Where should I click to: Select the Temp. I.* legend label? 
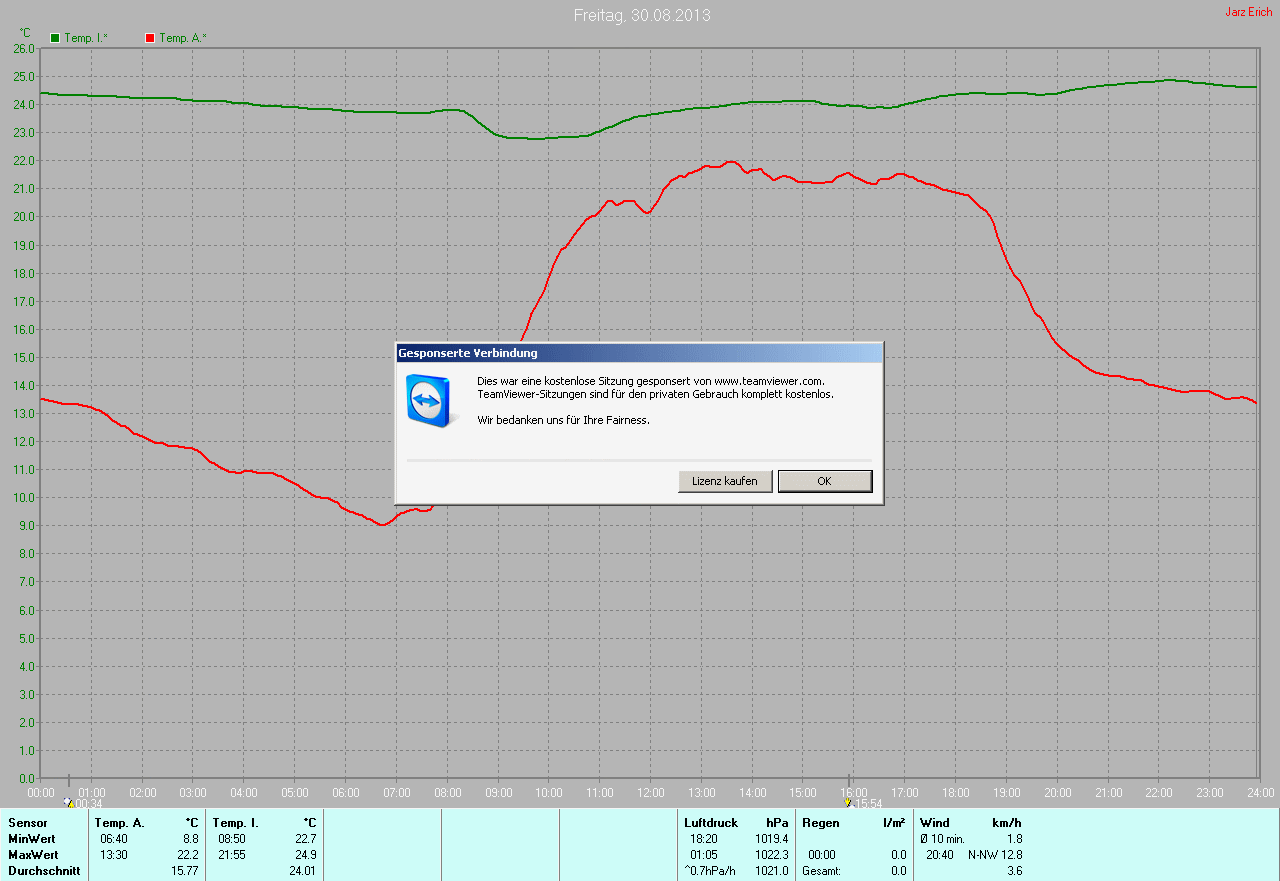click(86, 38)
